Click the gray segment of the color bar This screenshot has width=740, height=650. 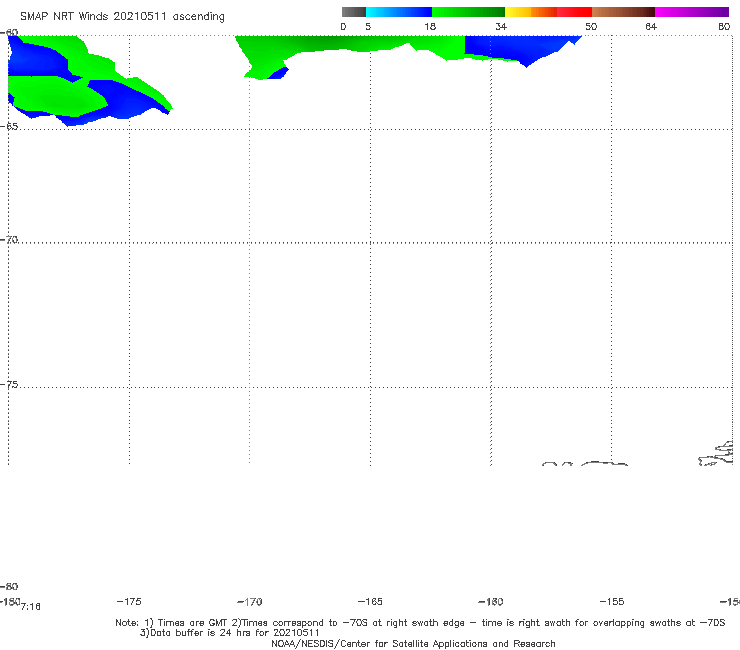354,12
